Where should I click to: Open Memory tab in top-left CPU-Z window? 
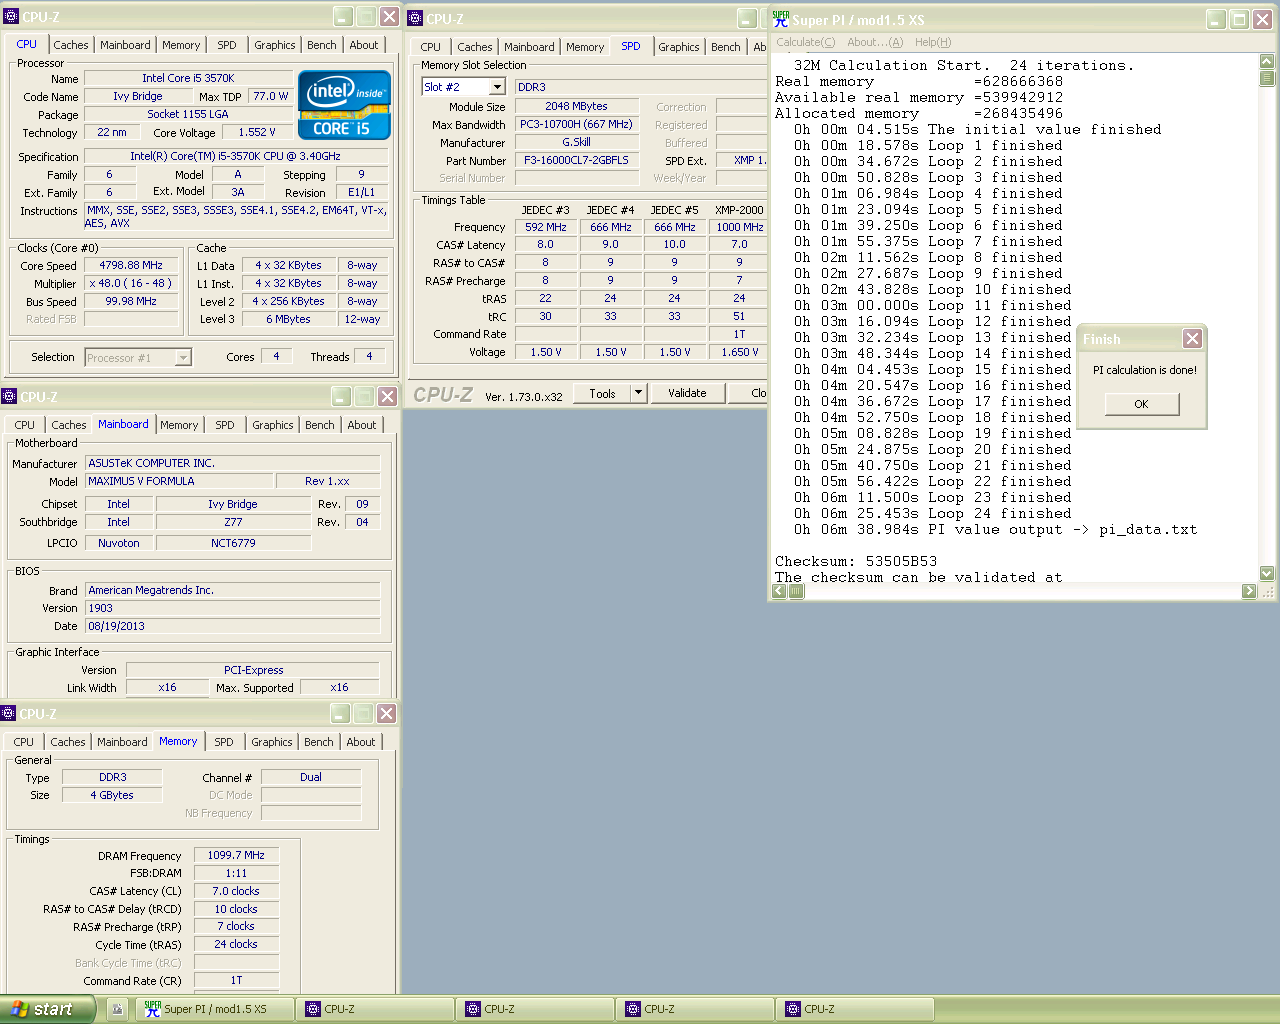(181, 45)
